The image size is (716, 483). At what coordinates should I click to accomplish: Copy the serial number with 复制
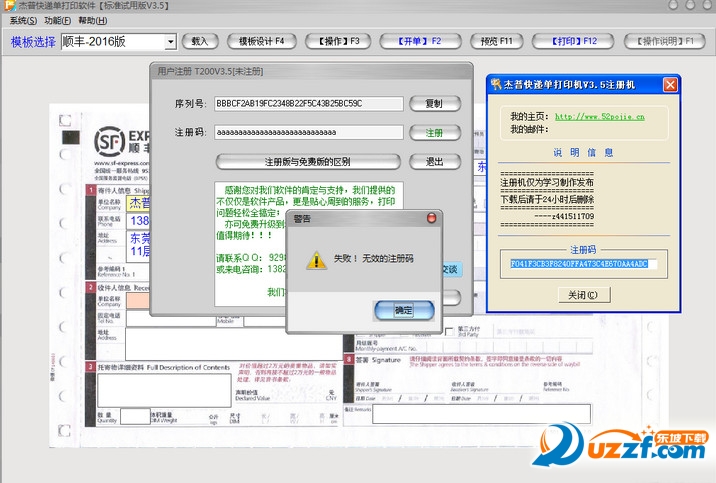tap(435, 104)
